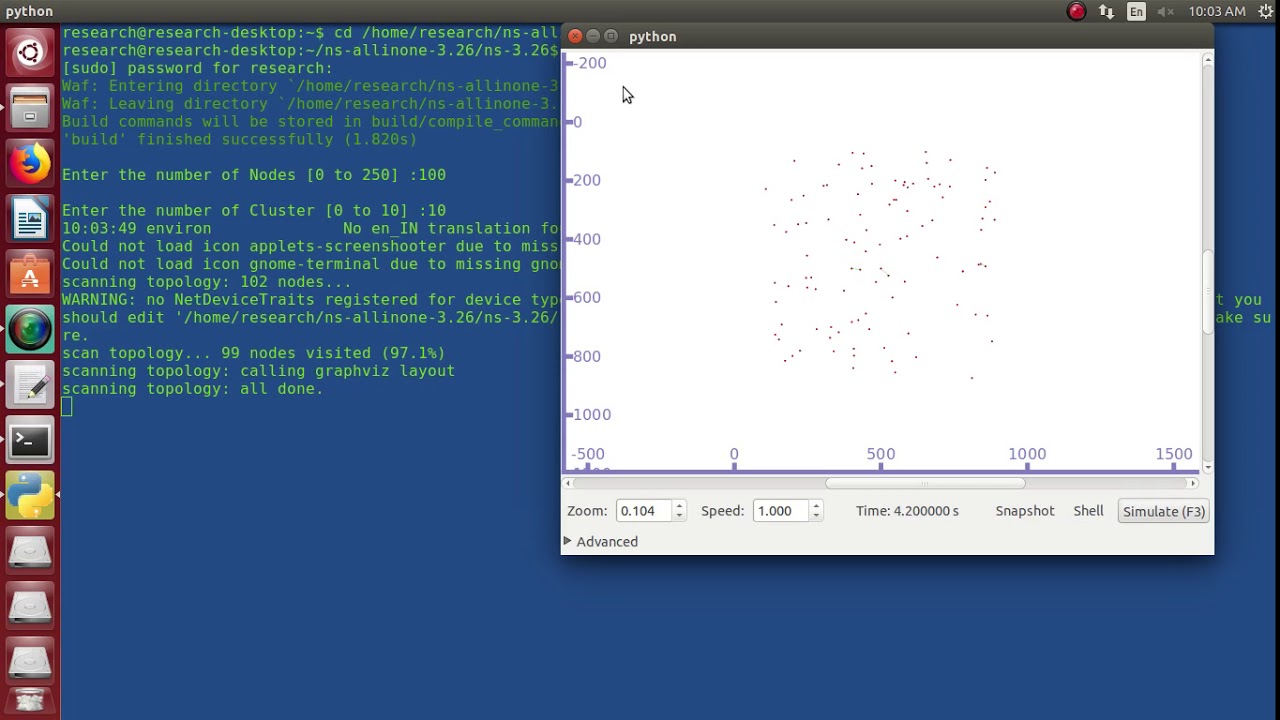The width and height of the screenshot is (1280, 720).
Task: Open LibreOffice Writer from launcher
Action: tap(30, 218)
